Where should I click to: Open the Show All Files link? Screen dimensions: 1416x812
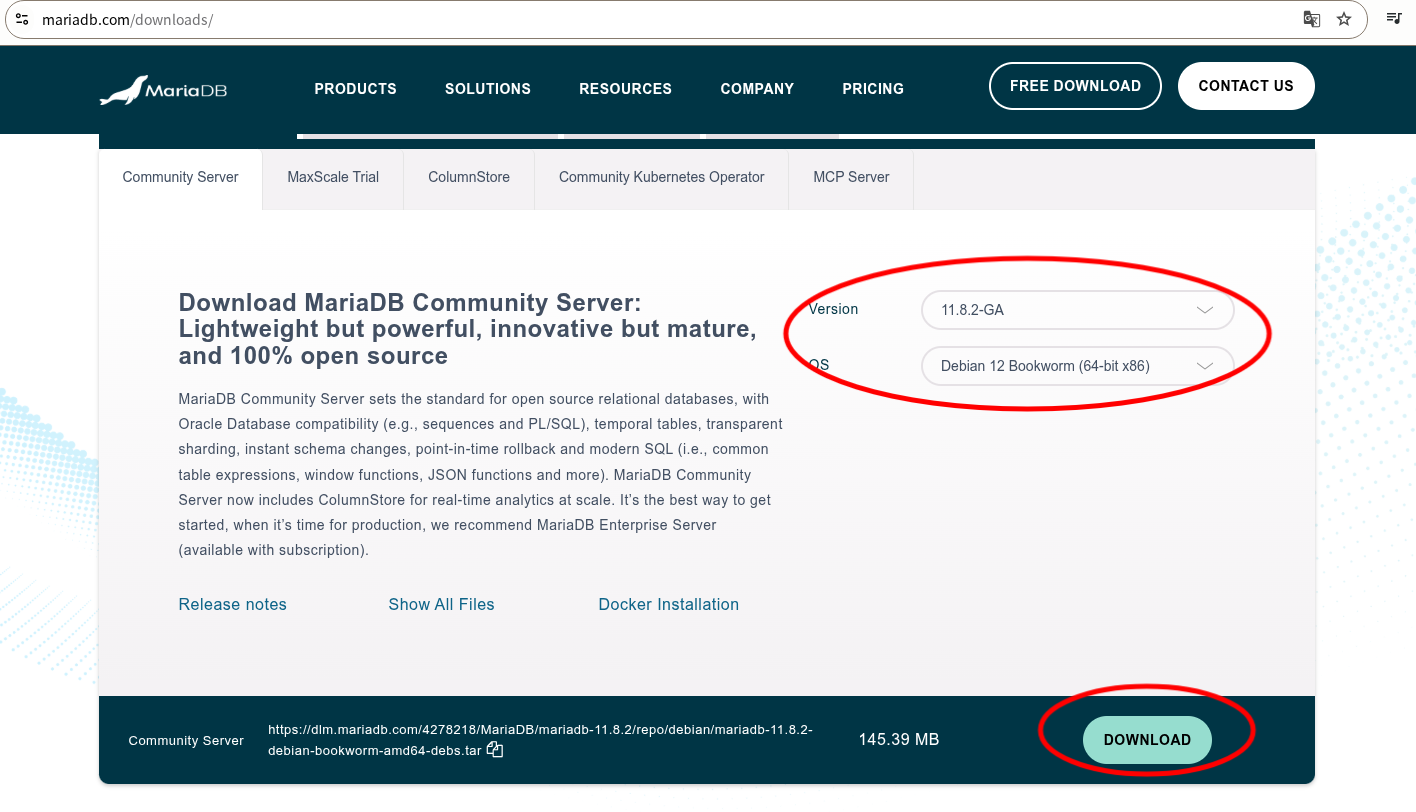pos(441,604)
